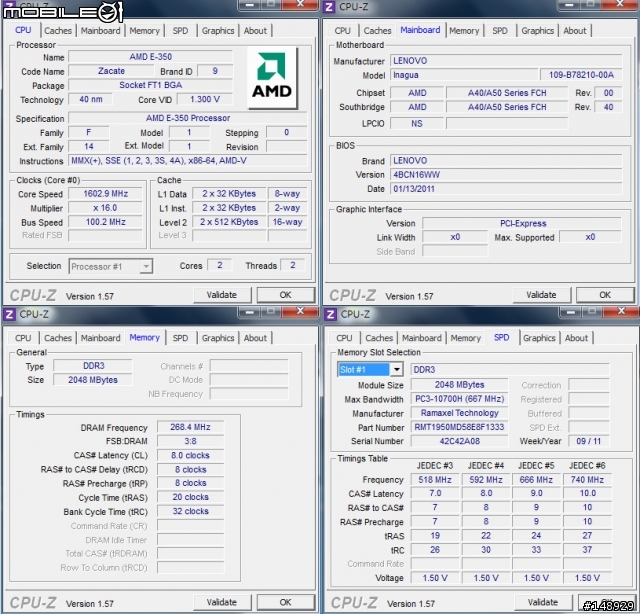Click the Level 2 cache value 2 x 512 KBytes

coord(229,222)
